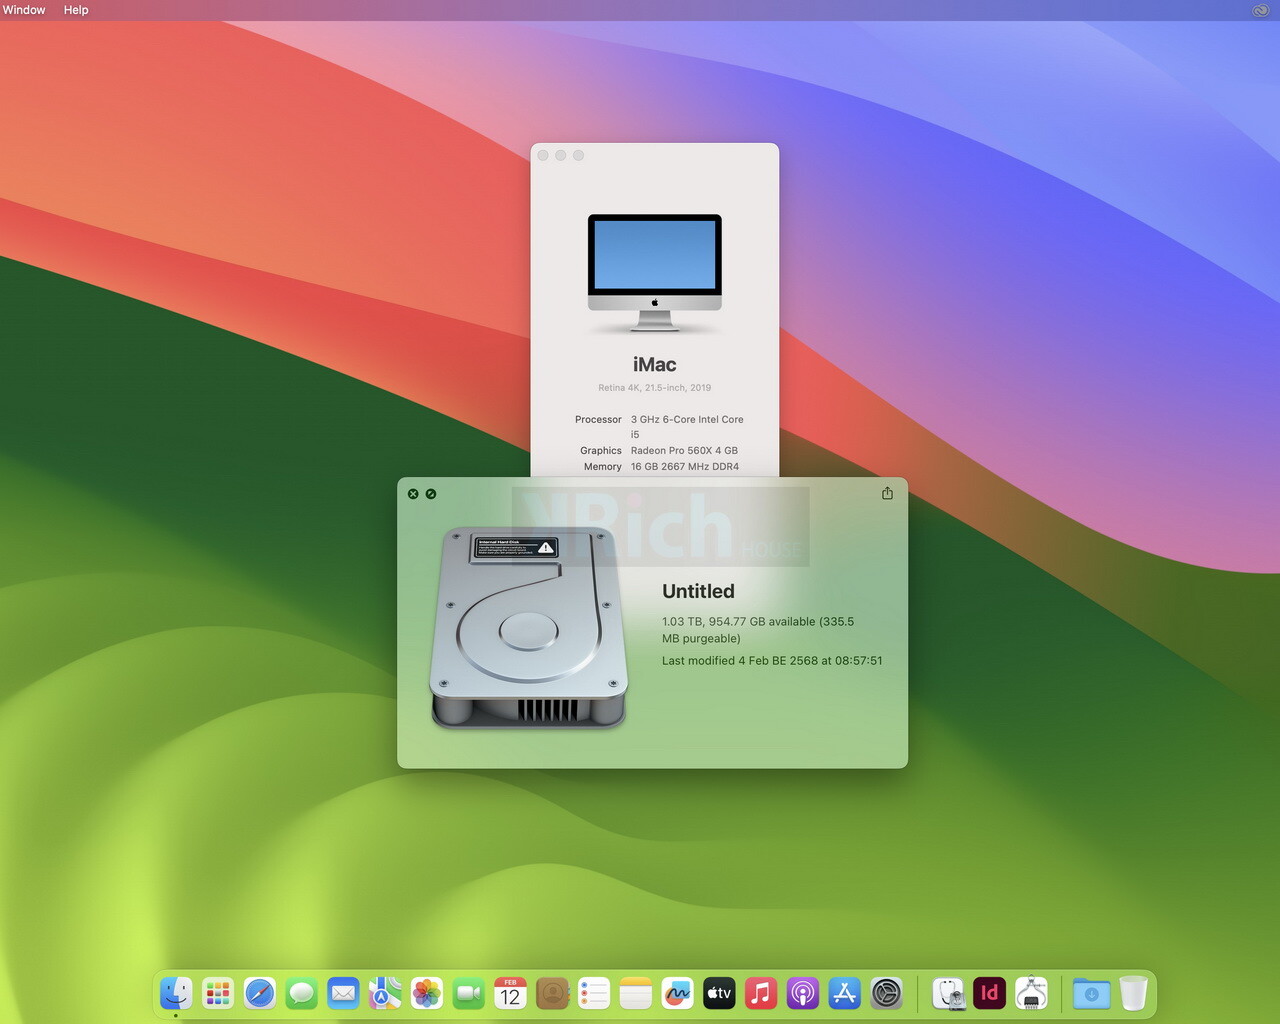Click "Last modified 4 Feb BE 2568" text
1280x1024 pixels.
tap(772, 661)
